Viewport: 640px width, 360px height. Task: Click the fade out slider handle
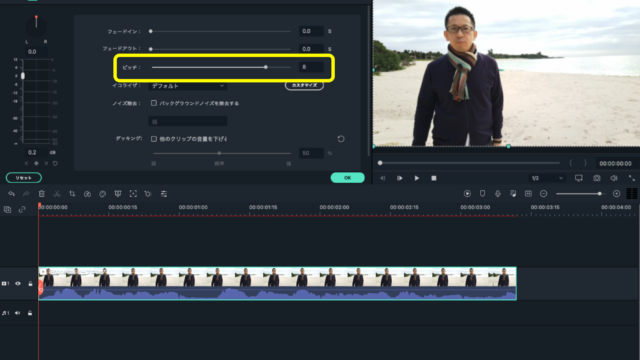pyautogui.click(x=151, y=49)
